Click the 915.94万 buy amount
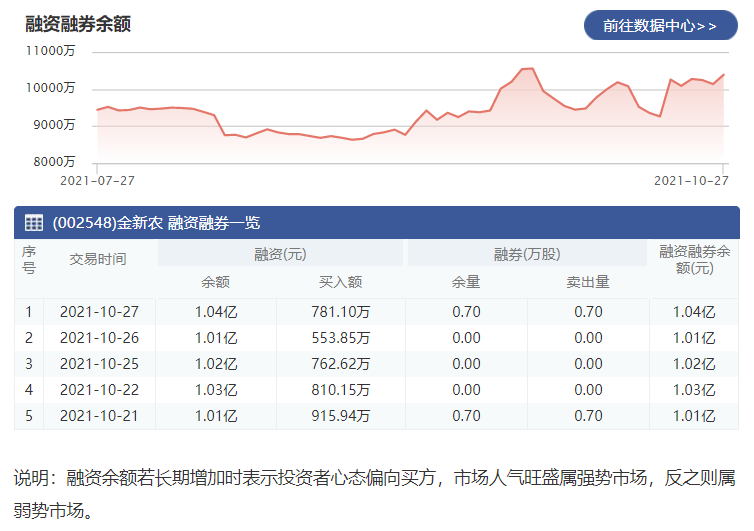This screenshot has width=754, height=531. [x=340, y=416]
